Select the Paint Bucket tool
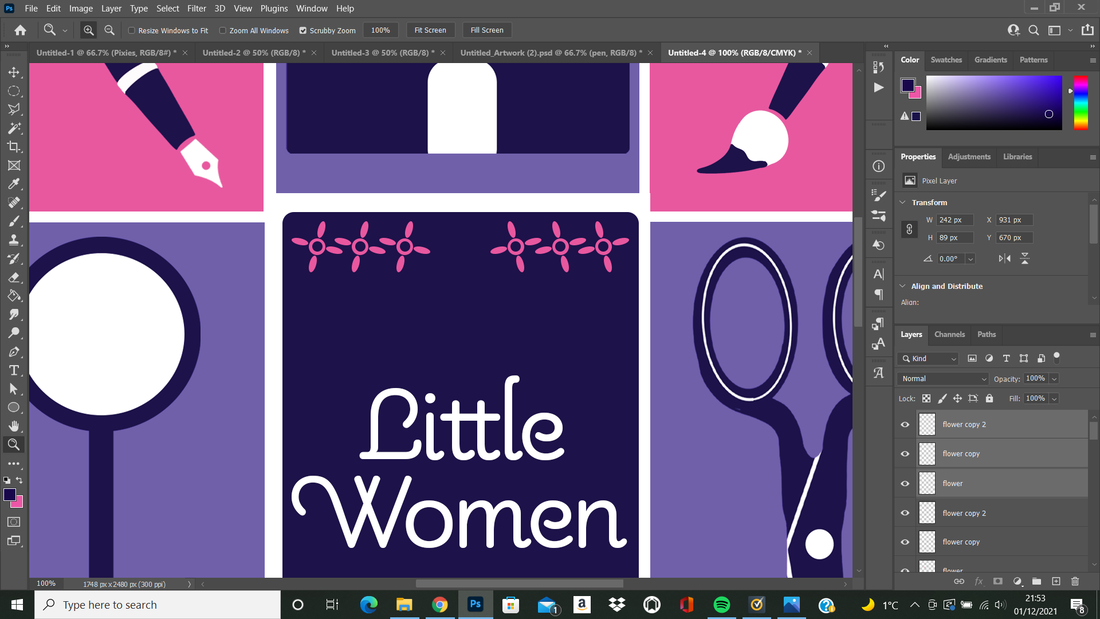 13,295
